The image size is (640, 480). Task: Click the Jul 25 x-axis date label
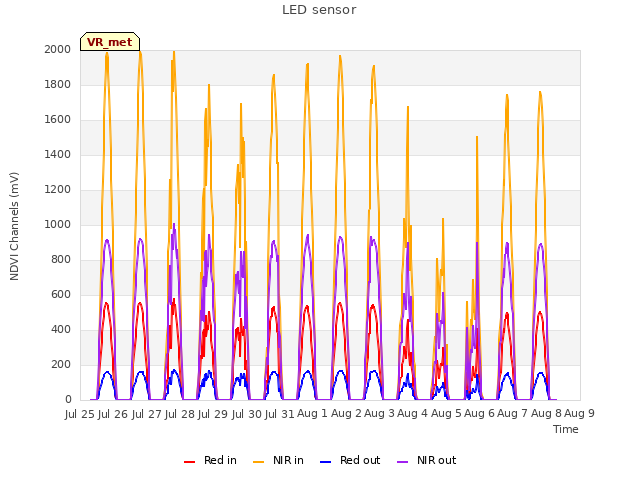(x=80, y=414)
